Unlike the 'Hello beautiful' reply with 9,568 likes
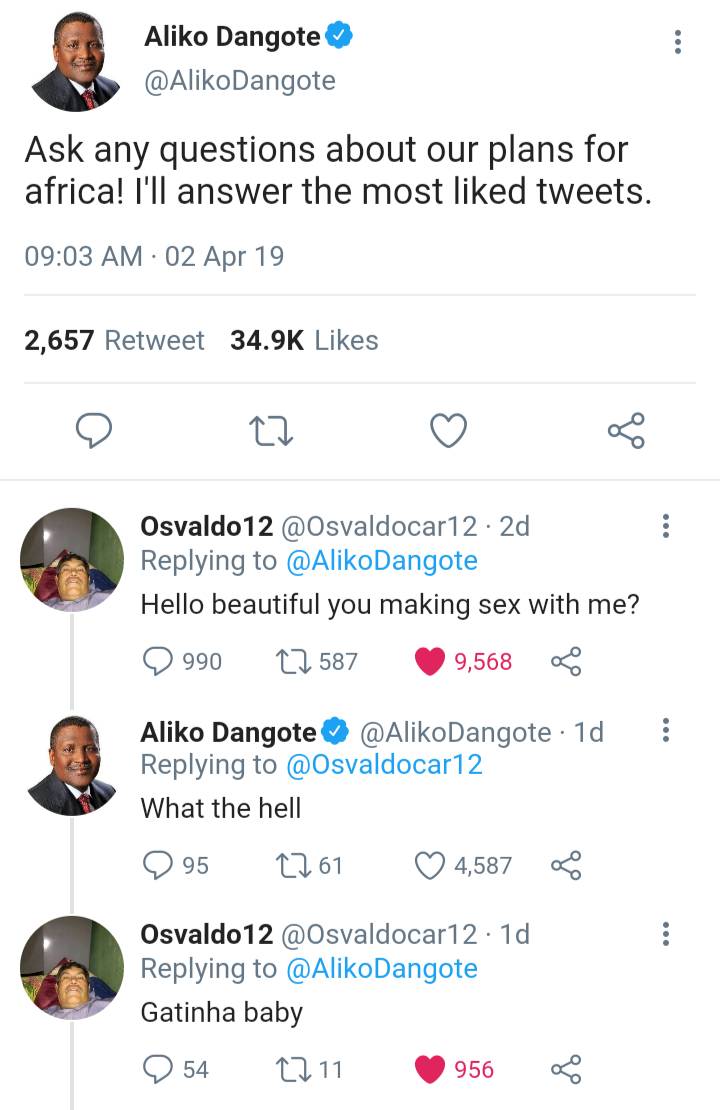The height and width of the screenshot is (1110, 720). click(430, 661)
